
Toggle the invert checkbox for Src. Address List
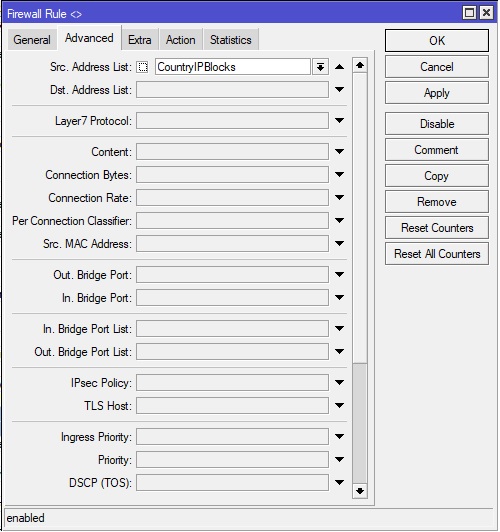click(x=142, y=67)
